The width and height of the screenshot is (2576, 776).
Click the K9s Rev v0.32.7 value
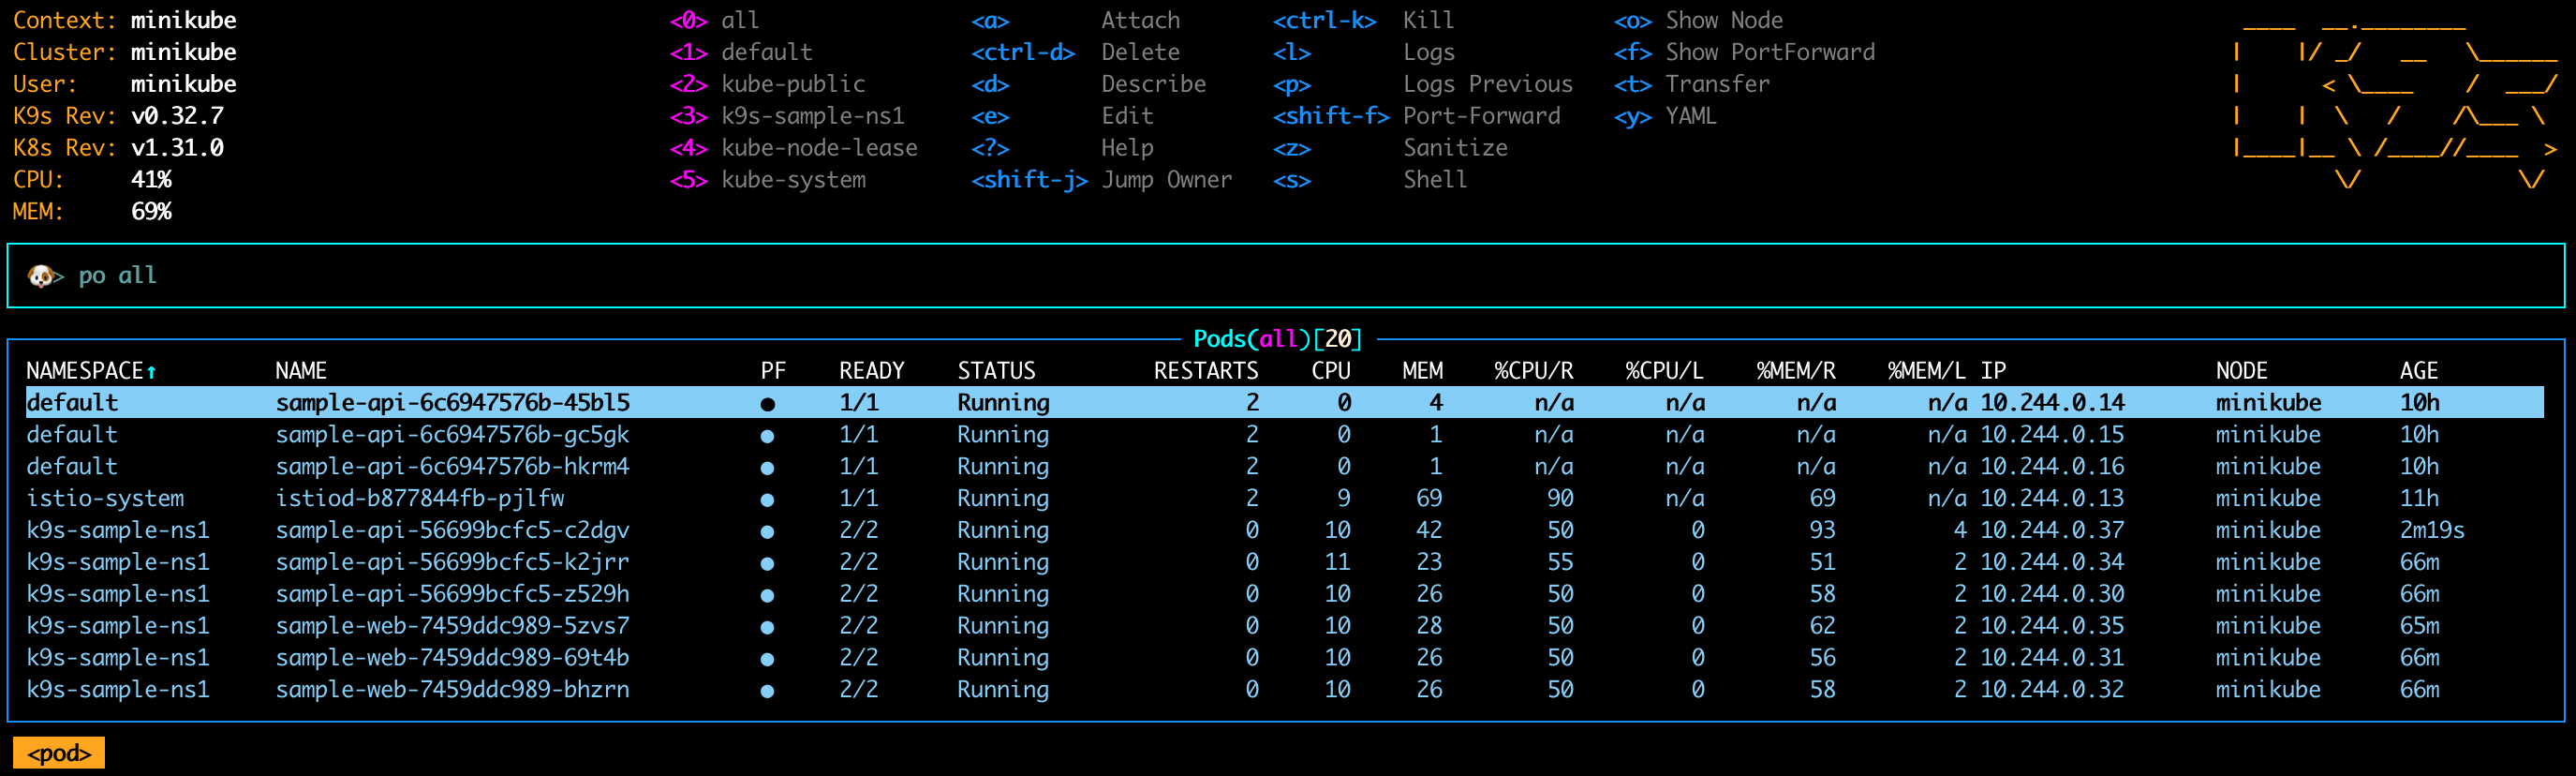point(177,116)
